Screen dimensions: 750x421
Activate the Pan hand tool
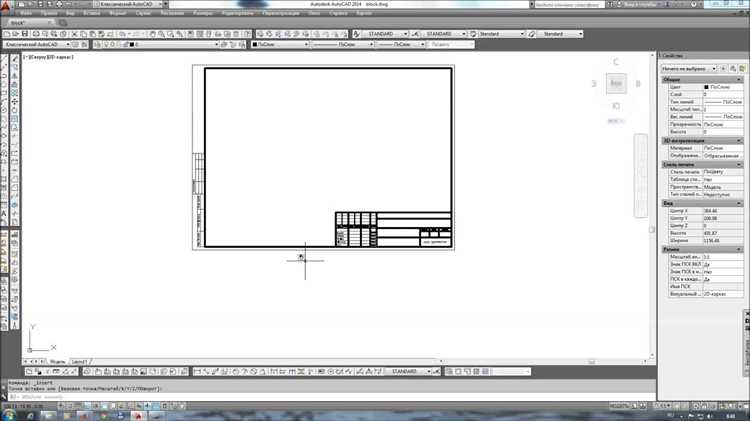[x=153, y=34]
